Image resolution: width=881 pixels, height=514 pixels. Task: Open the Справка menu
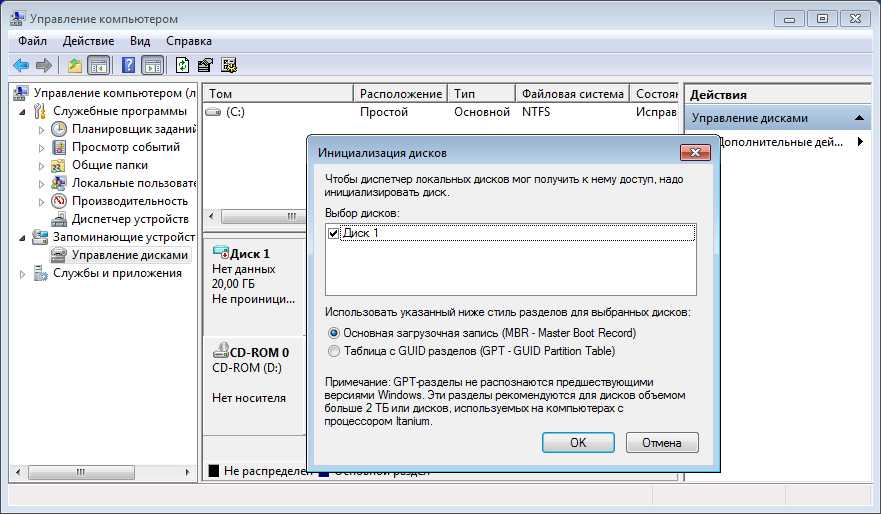188,41
